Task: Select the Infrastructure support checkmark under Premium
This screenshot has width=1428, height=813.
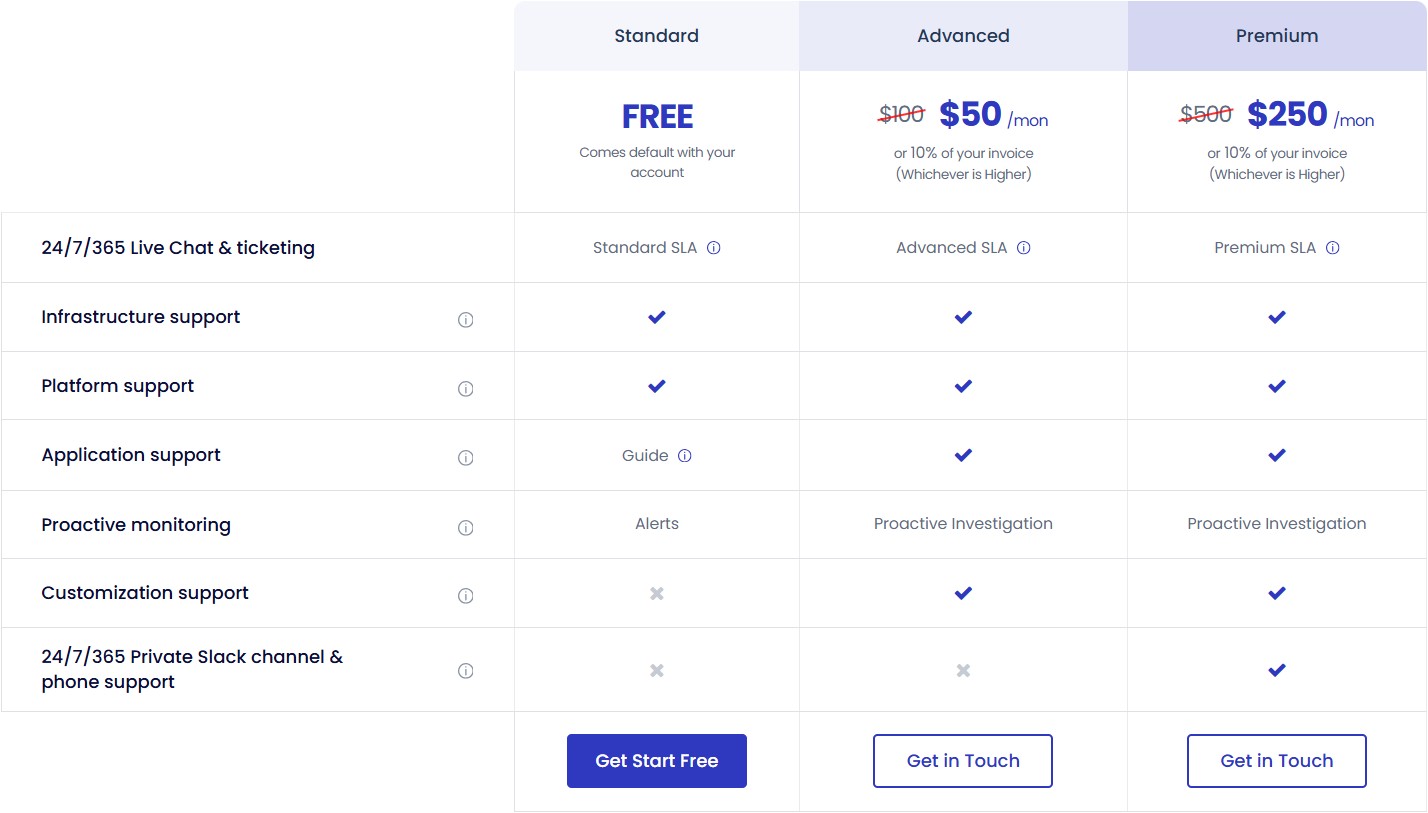Action: (x=1276, y=317)
